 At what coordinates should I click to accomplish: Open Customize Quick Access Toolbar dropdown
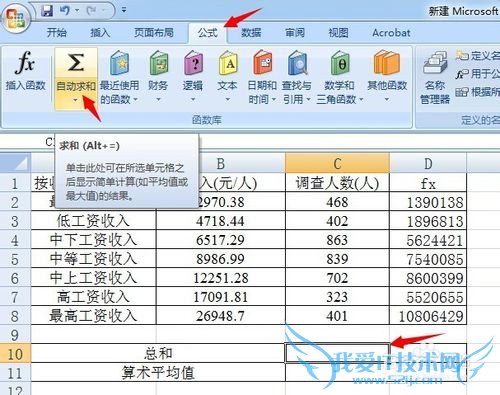click(124, 10)
